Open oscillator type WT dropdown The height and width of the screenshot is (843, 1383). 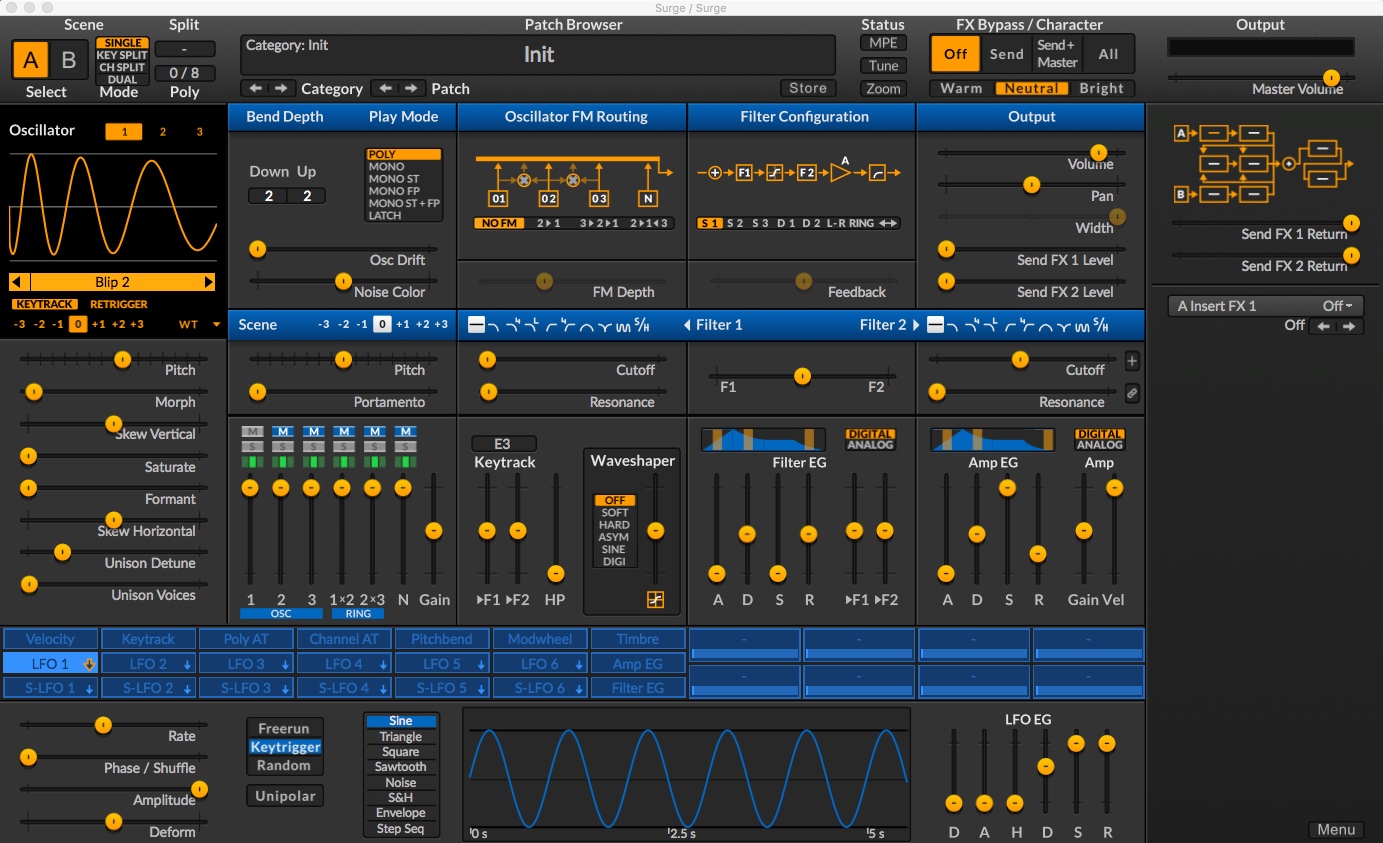pos(200,324)
